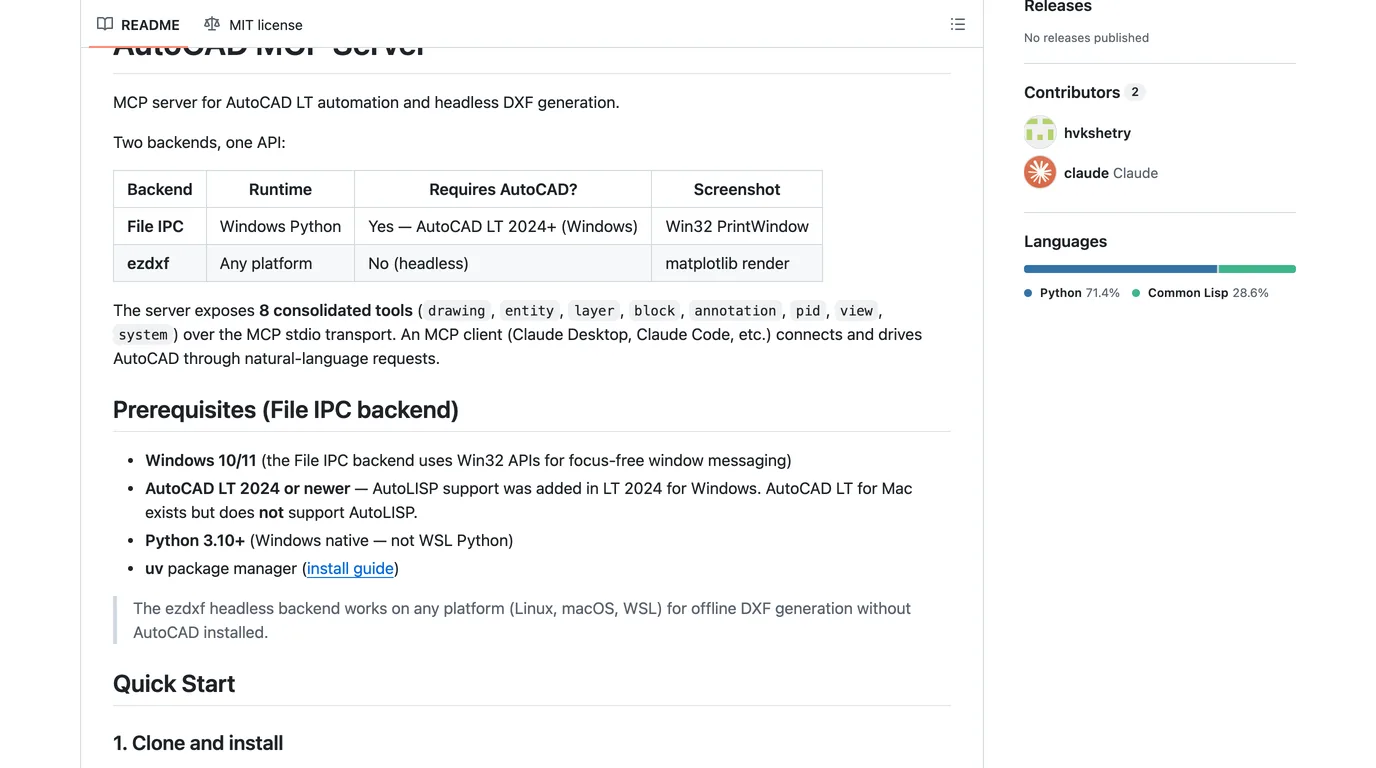Click the Requires AutoCAD? table header
1376x768 pixels.
coord(503,189)
